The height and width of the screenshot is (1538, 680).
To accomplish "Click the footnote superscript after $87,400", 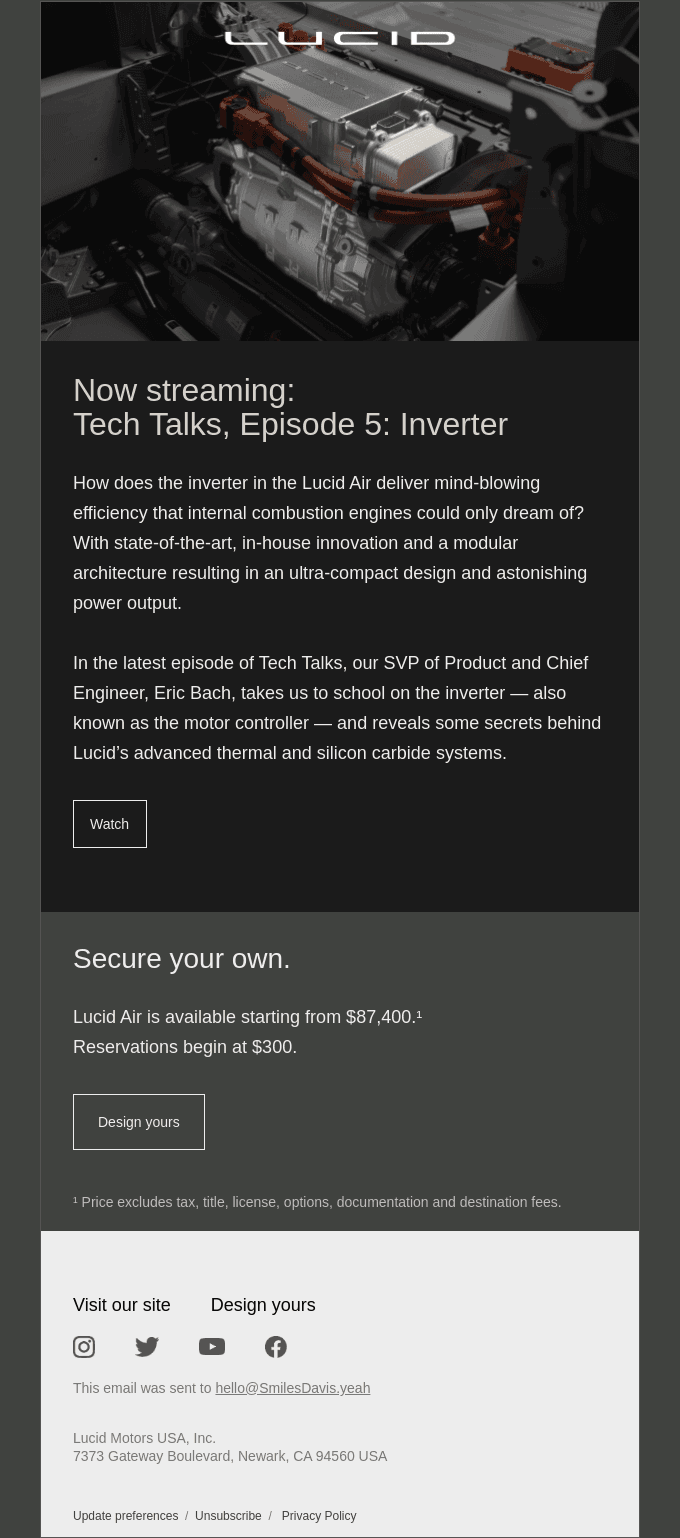I will click(419, 1014).
